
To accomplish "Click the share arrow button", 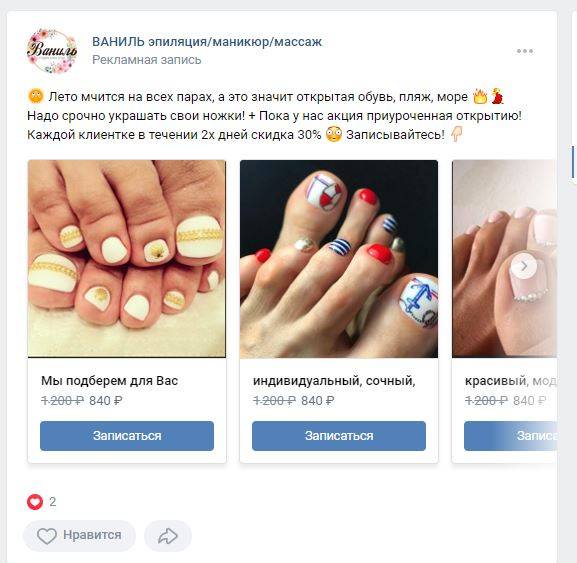I will [168, 536].
